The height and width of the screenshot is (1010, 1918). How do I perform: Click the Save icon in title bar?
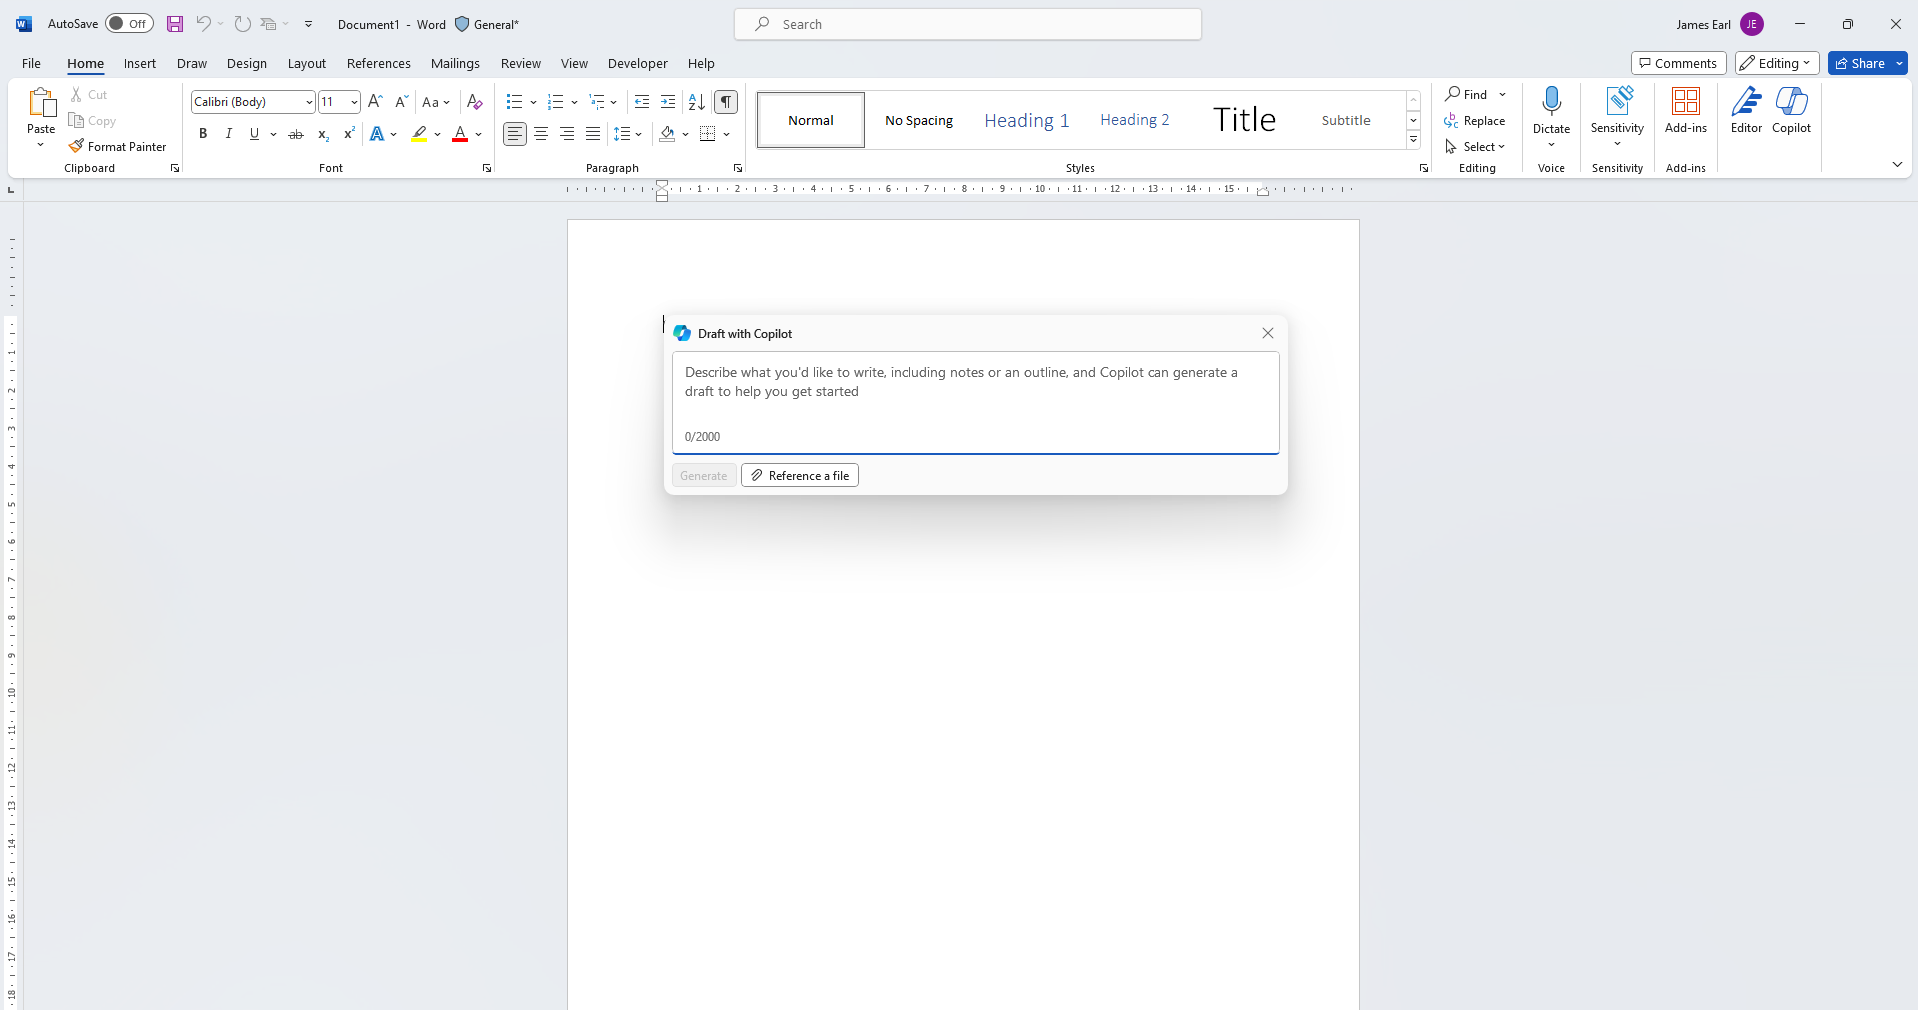click(175, 24)
